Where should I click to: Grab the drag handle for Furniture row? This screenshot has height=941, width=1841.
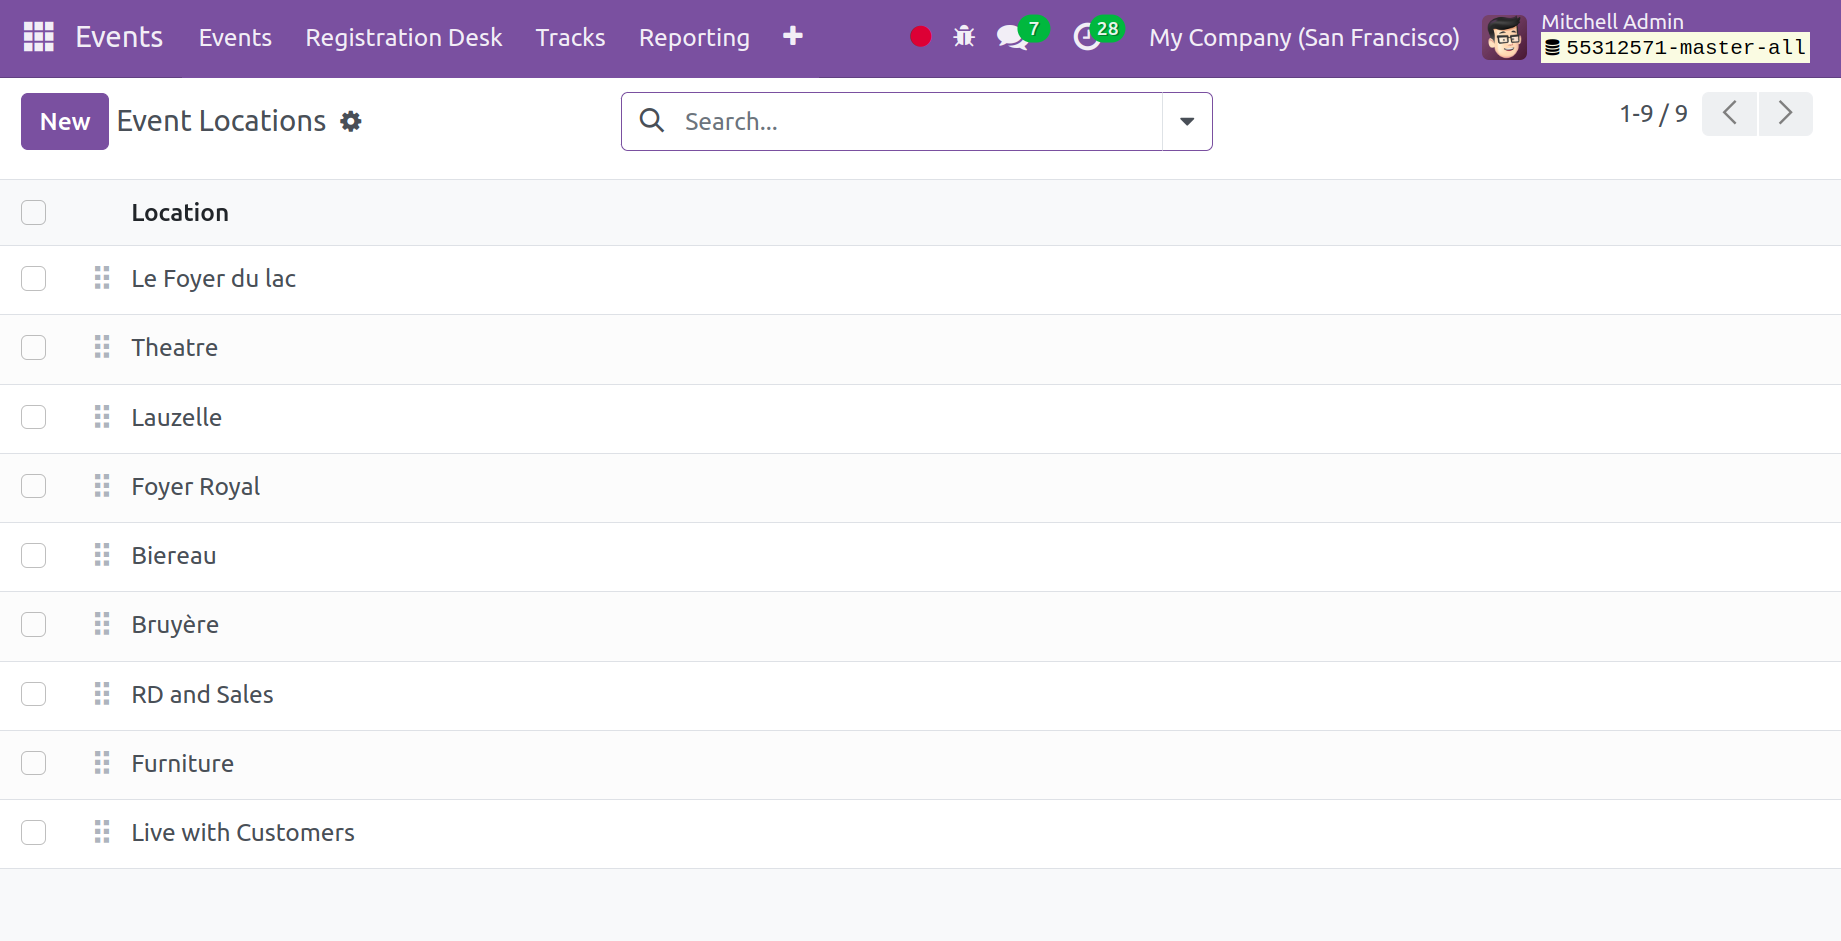[x=102, y=763]
